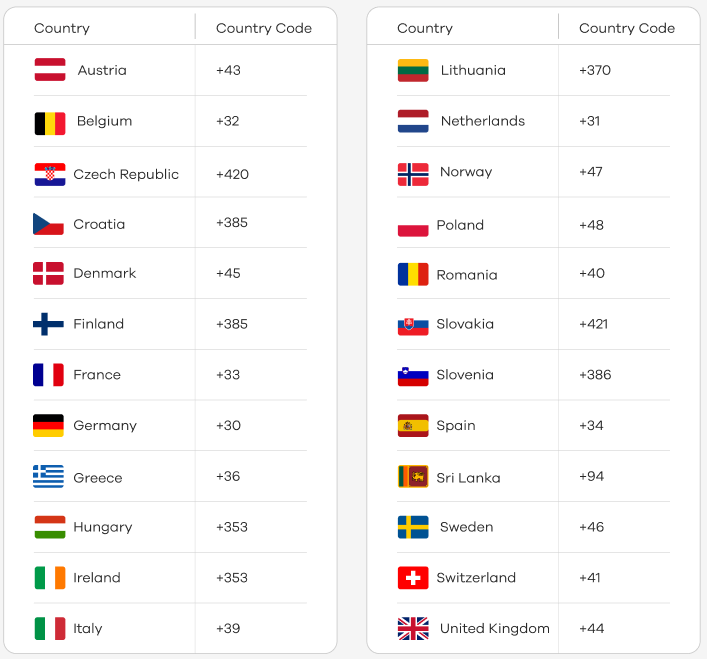Viewport: 707px width, 659px height.
Task: Select the Germany country name
Action: point(105,426)
